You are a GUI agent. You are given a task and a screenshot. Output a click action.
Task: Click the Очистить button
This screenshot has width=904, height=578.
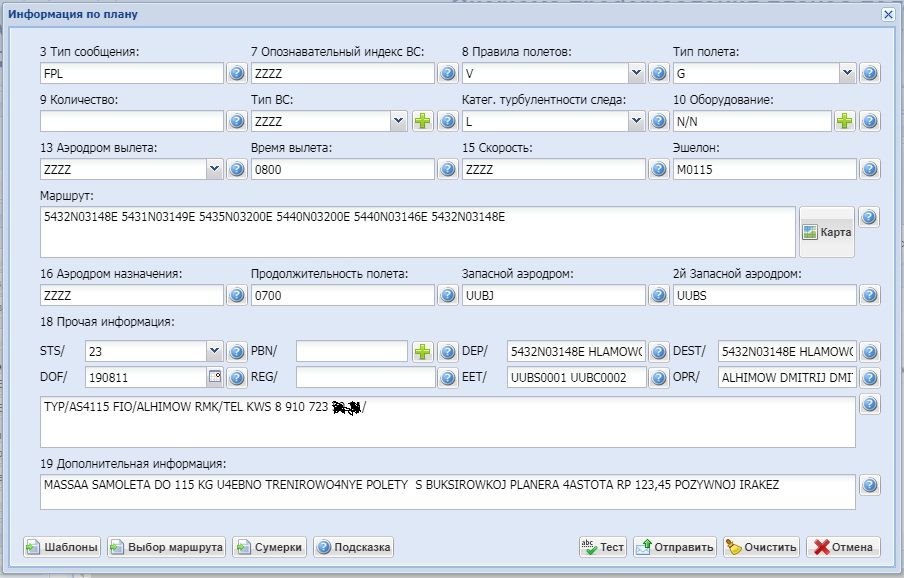pyautogui.click(x=762, y=547)
